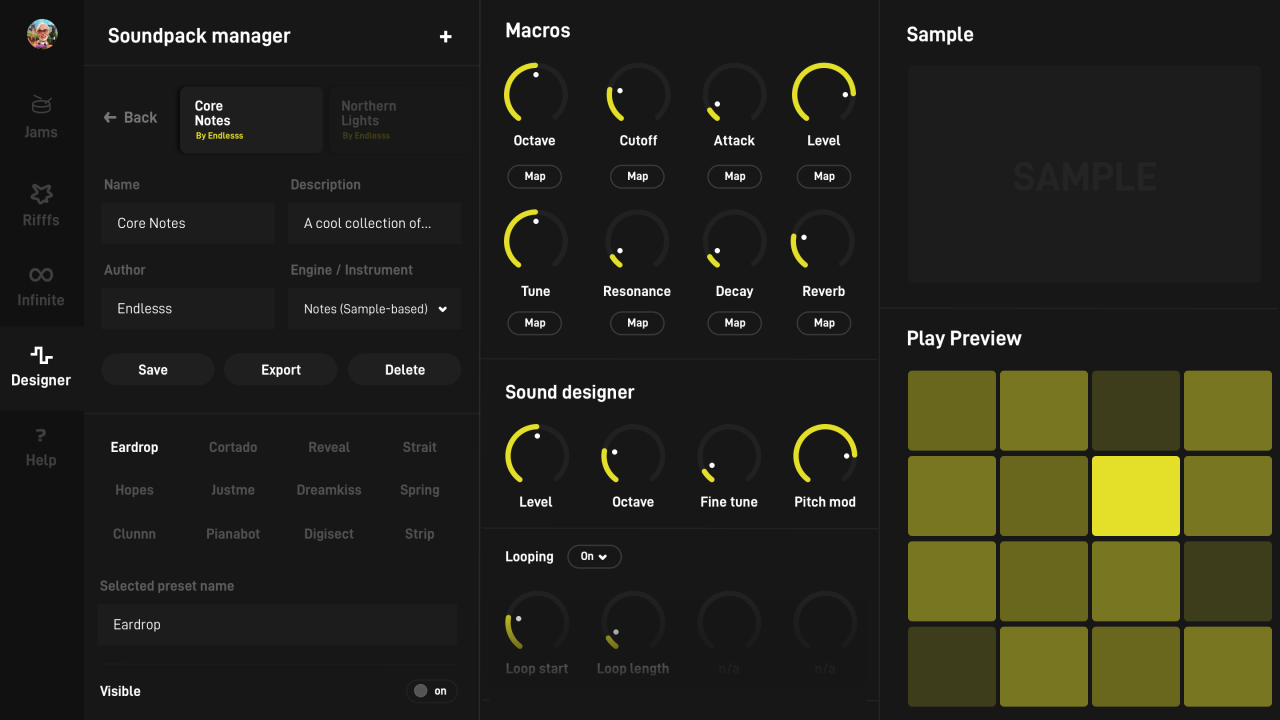Click the bright yellow preview pad

click(1135, 496)
